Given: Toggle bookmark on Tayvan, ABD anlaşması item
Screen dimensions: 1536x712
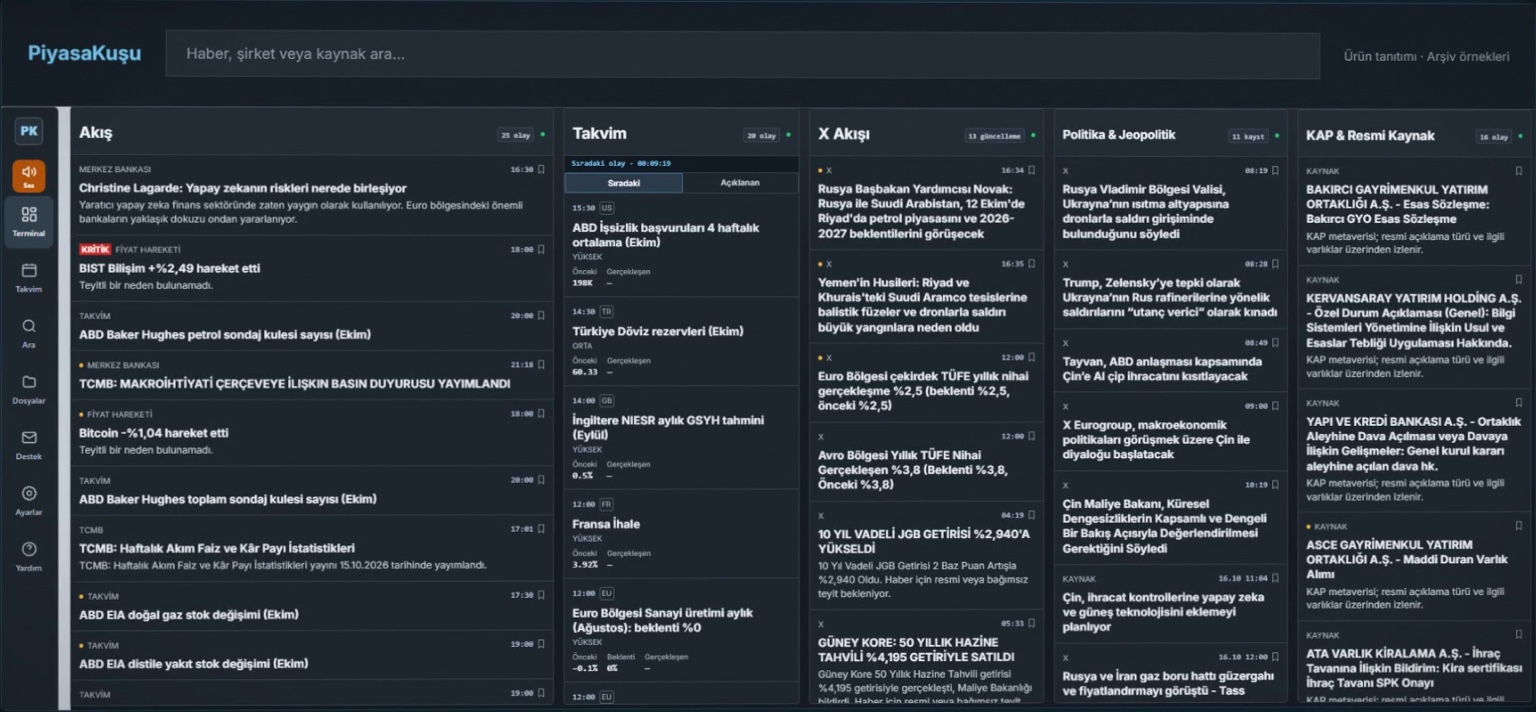Looking at the screenshot, I should pyautogui.click(x=1275, y=343).
